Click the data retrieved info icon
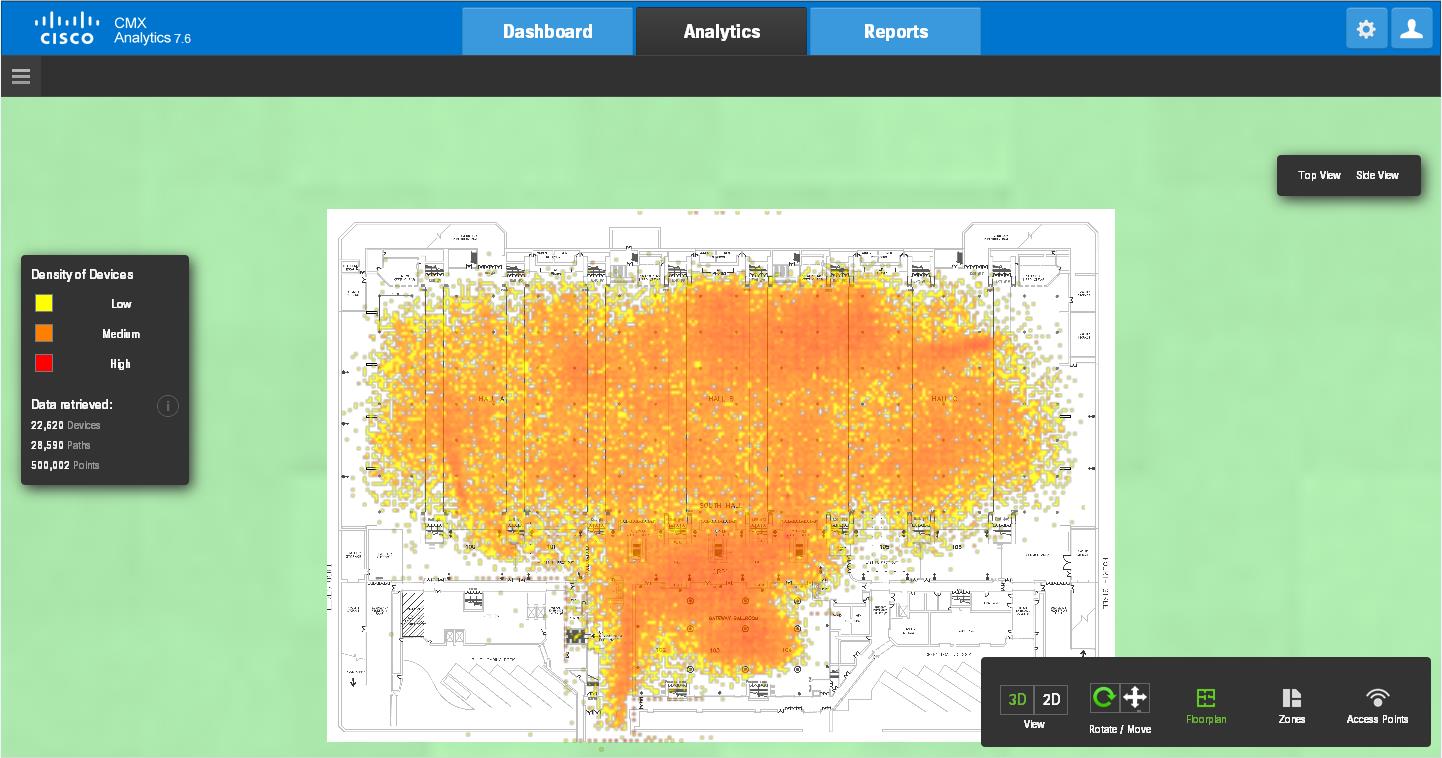The height and width of the screenshot is (758, 1442). coord(168,406)
